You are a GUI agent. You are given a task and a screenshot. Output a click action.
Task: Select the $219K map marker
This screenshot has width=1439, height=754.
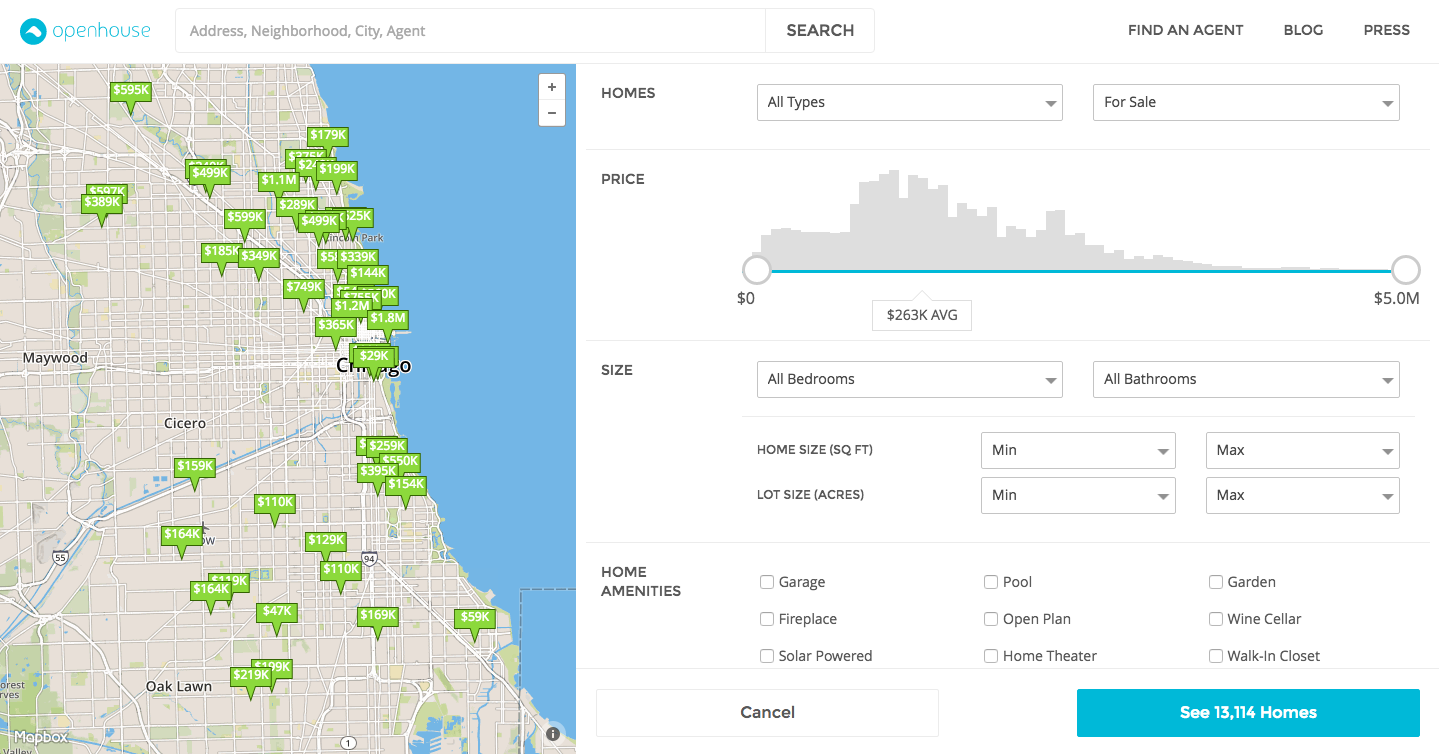tap(251, 675)
